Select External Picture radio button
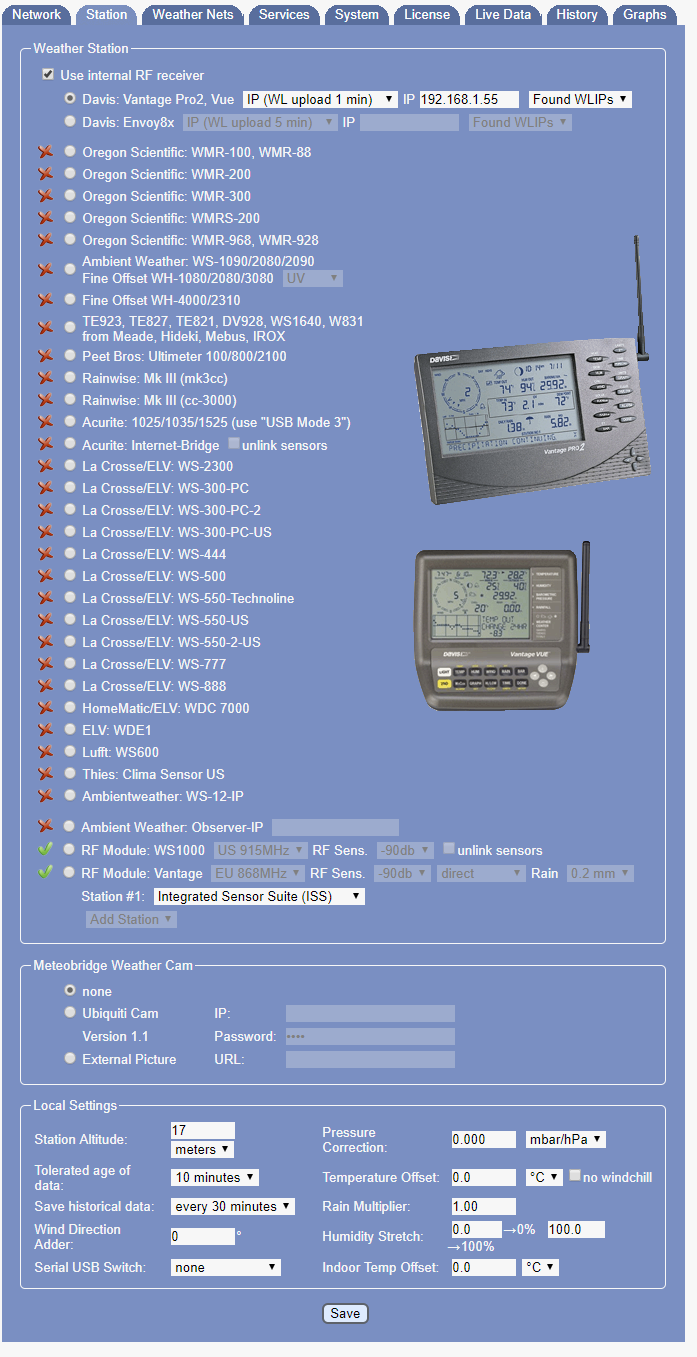Image resolution: width=697 pixels, height=1357 pixels. pyautogui.click(x=70, y=1058)
